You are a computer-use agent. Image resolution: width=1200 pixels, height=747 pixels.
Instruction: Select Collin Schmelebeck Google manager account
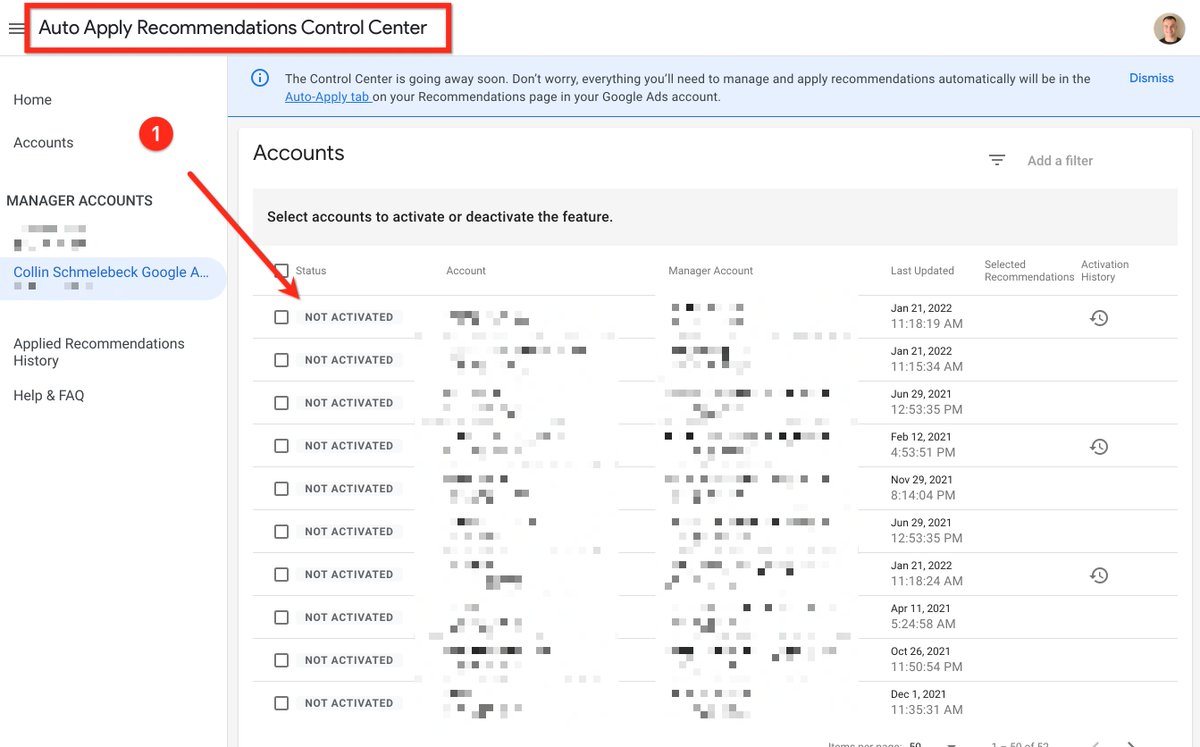tap(112, 278)
